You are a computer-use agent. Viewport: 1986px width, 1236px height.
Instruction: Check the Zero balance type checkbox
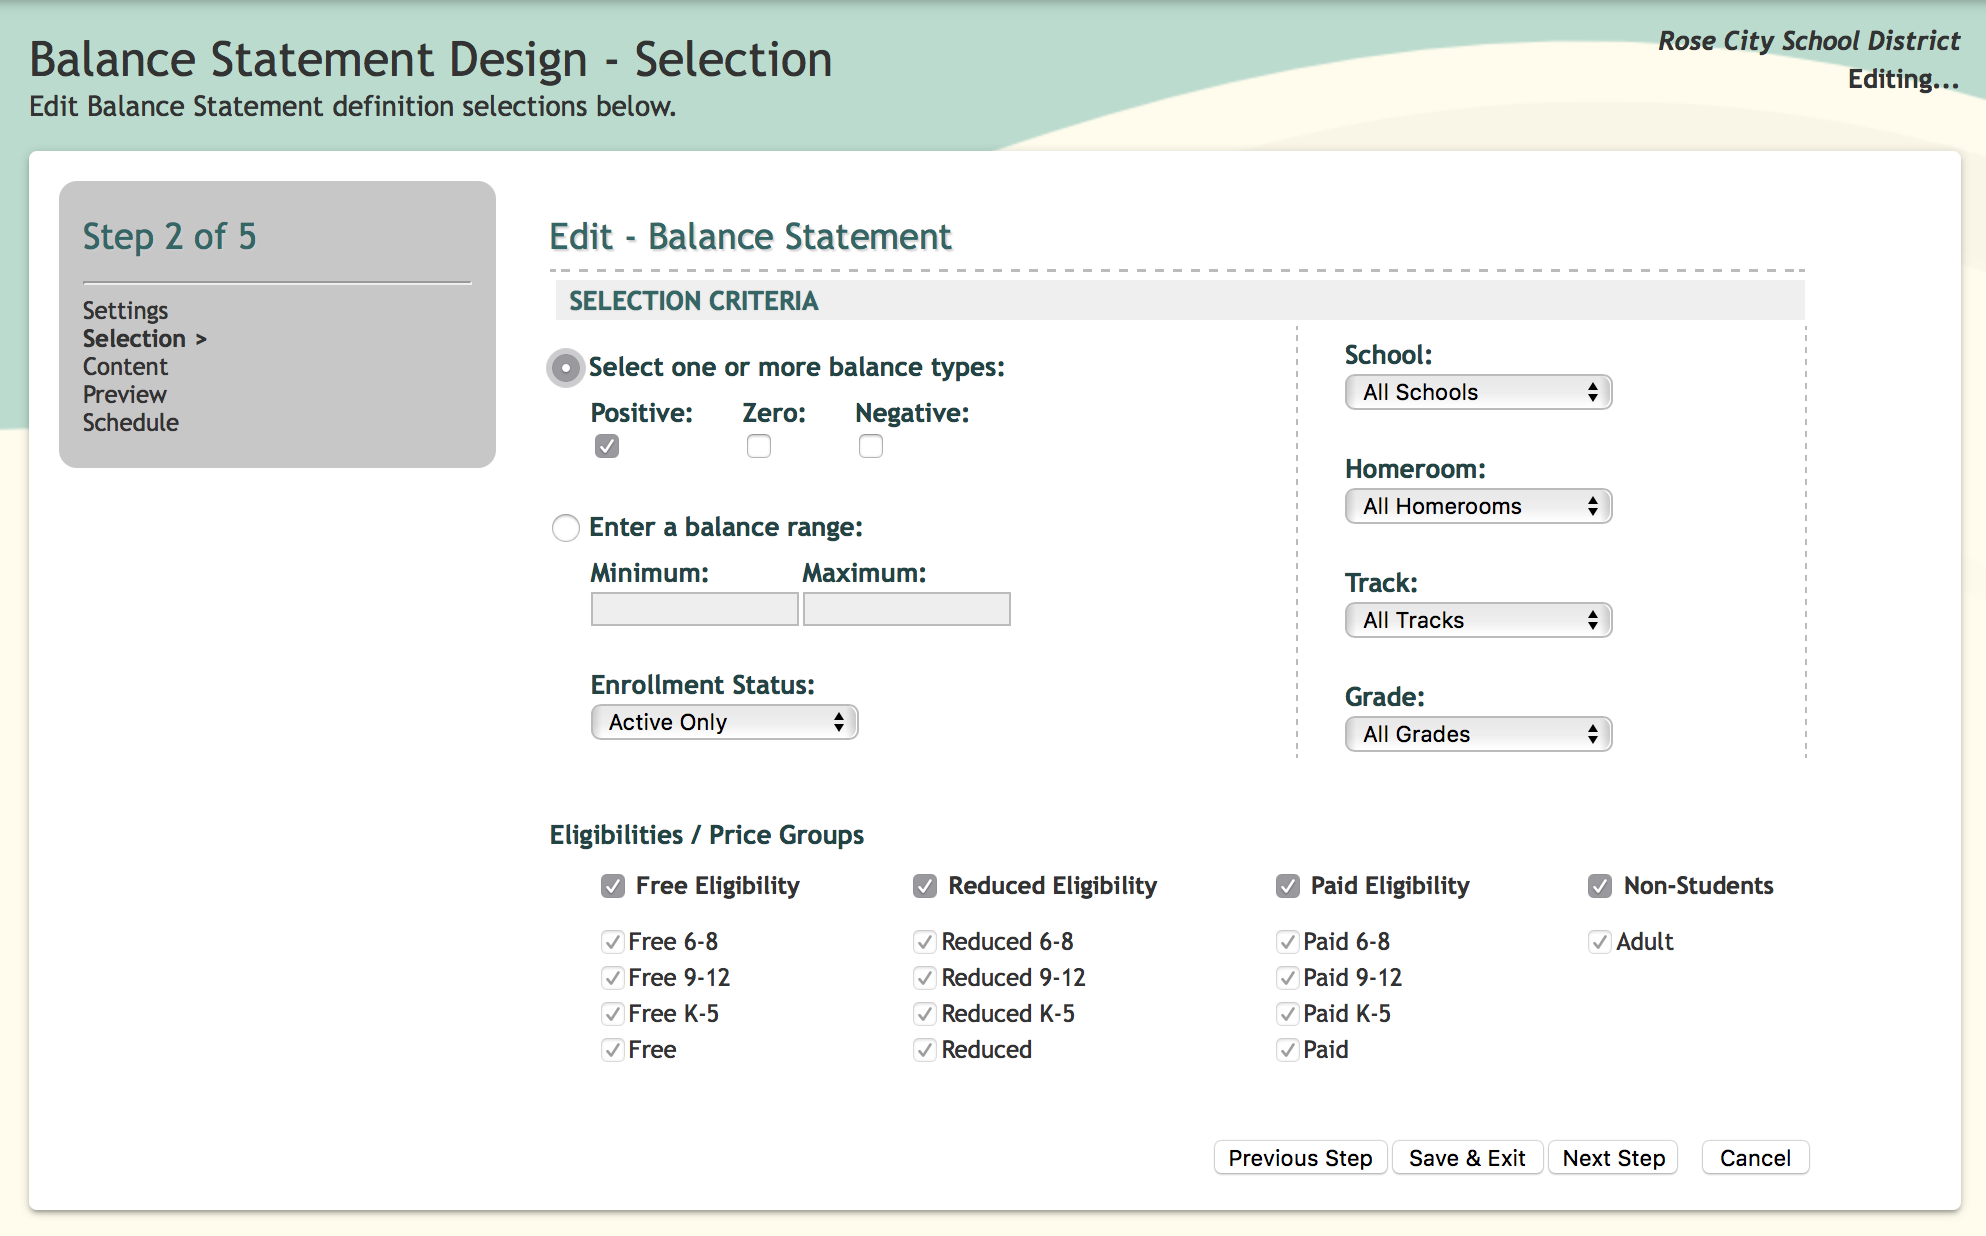tap(759, 446)
